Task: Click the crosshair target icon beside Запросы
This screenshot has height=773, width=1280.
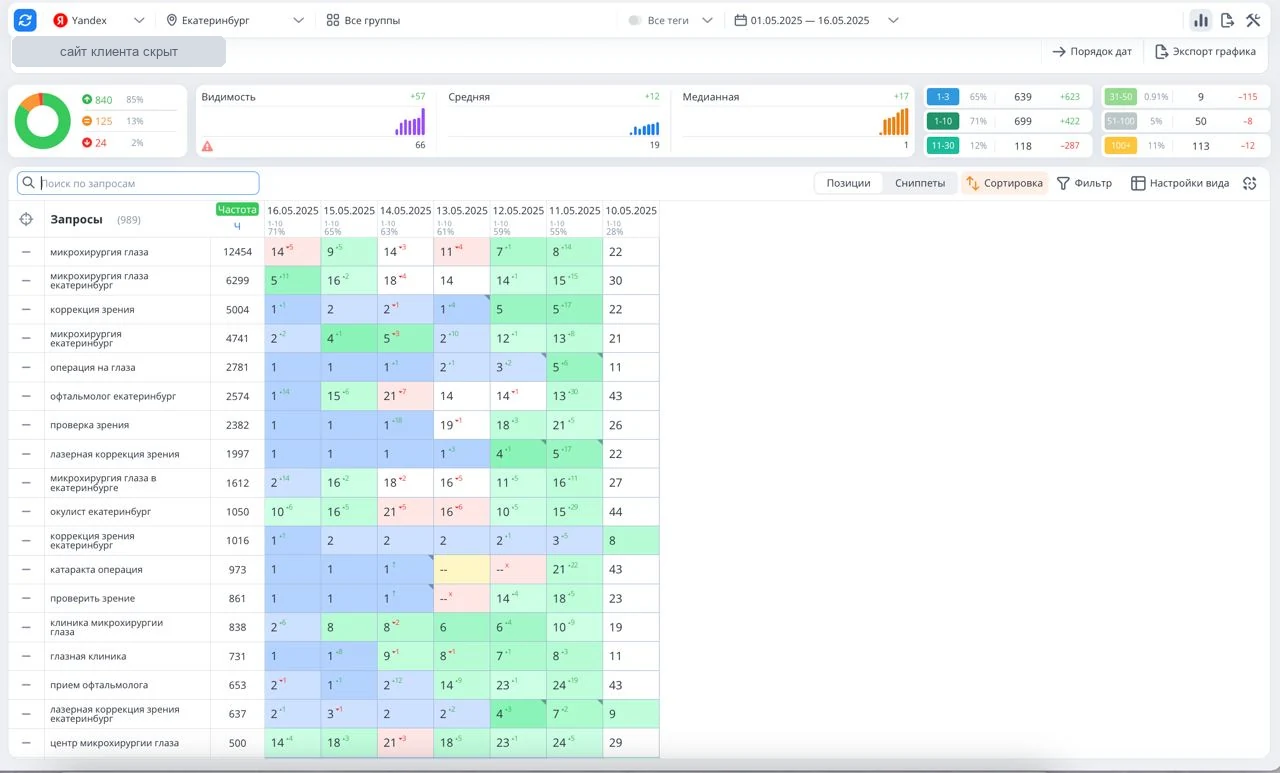Action: tap(27, 219)
